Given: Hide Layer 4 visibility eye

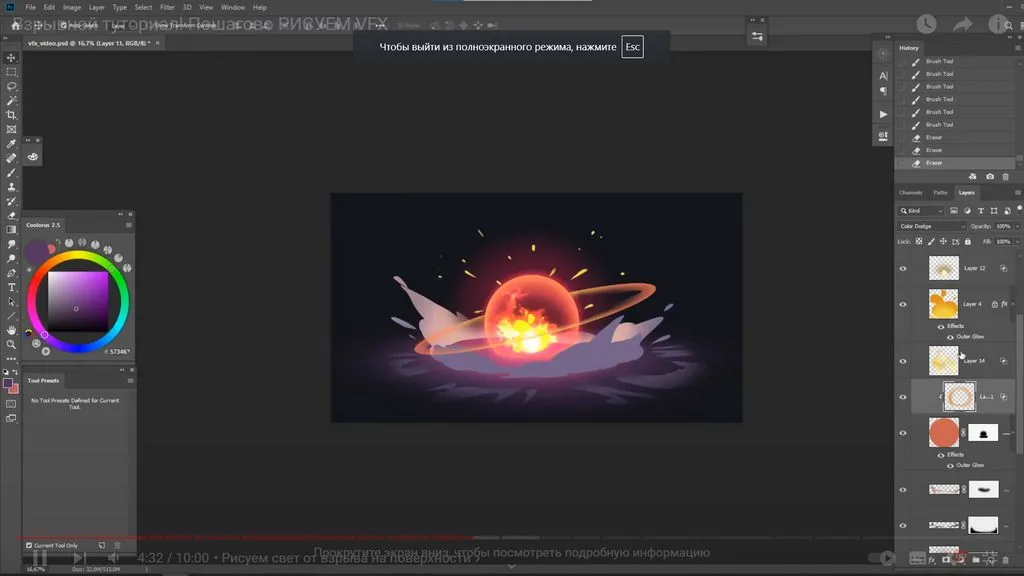Looking at the screenshot, I should click(x=903, y=304).
